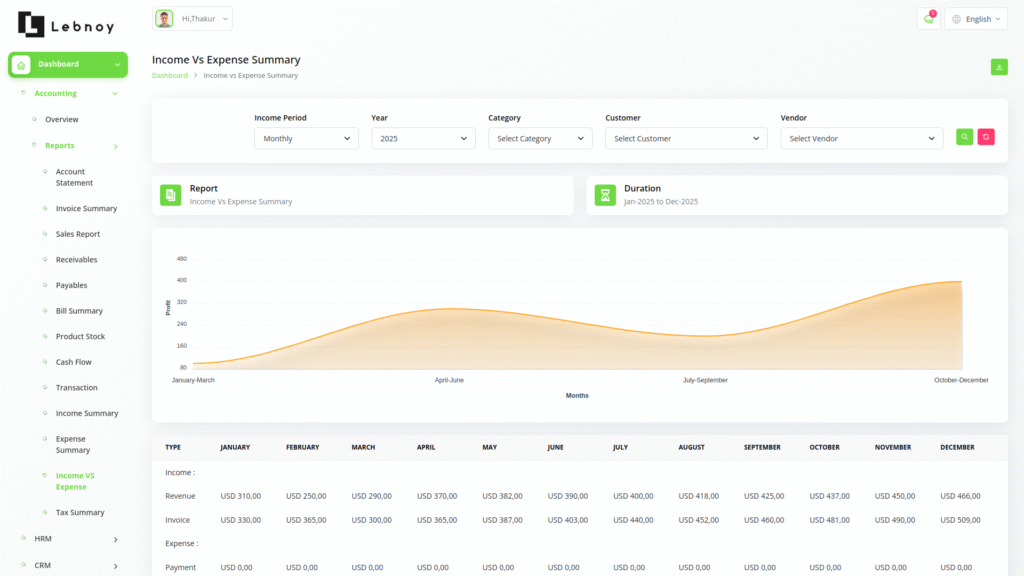Click the Dashboard home icon
This screenshot has height=576, width=1024.
click(x=21, y=65)
